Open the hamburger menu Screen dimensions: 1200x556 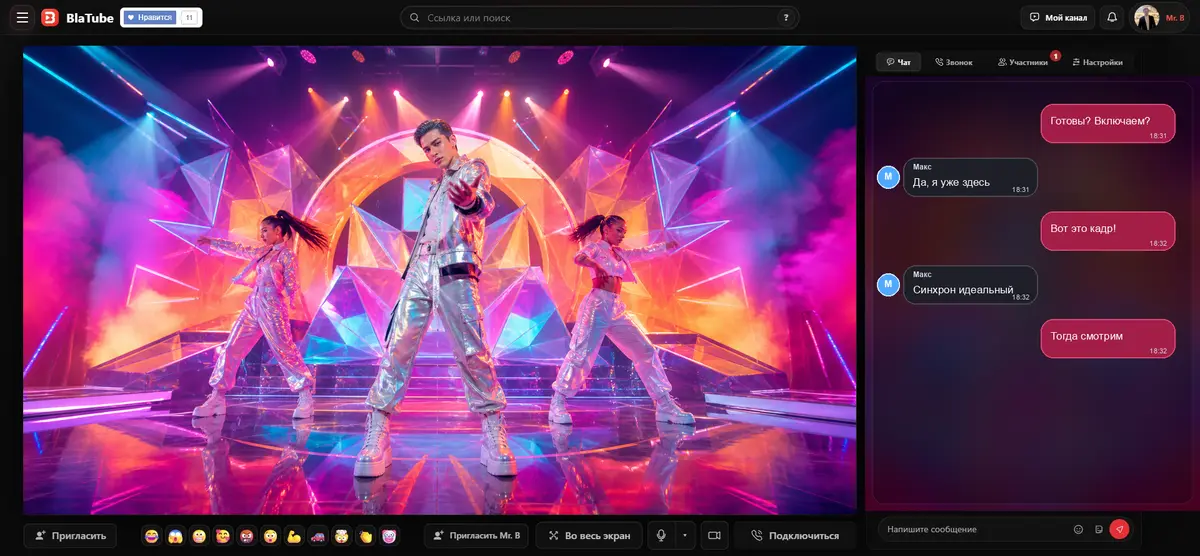point(22,17)
